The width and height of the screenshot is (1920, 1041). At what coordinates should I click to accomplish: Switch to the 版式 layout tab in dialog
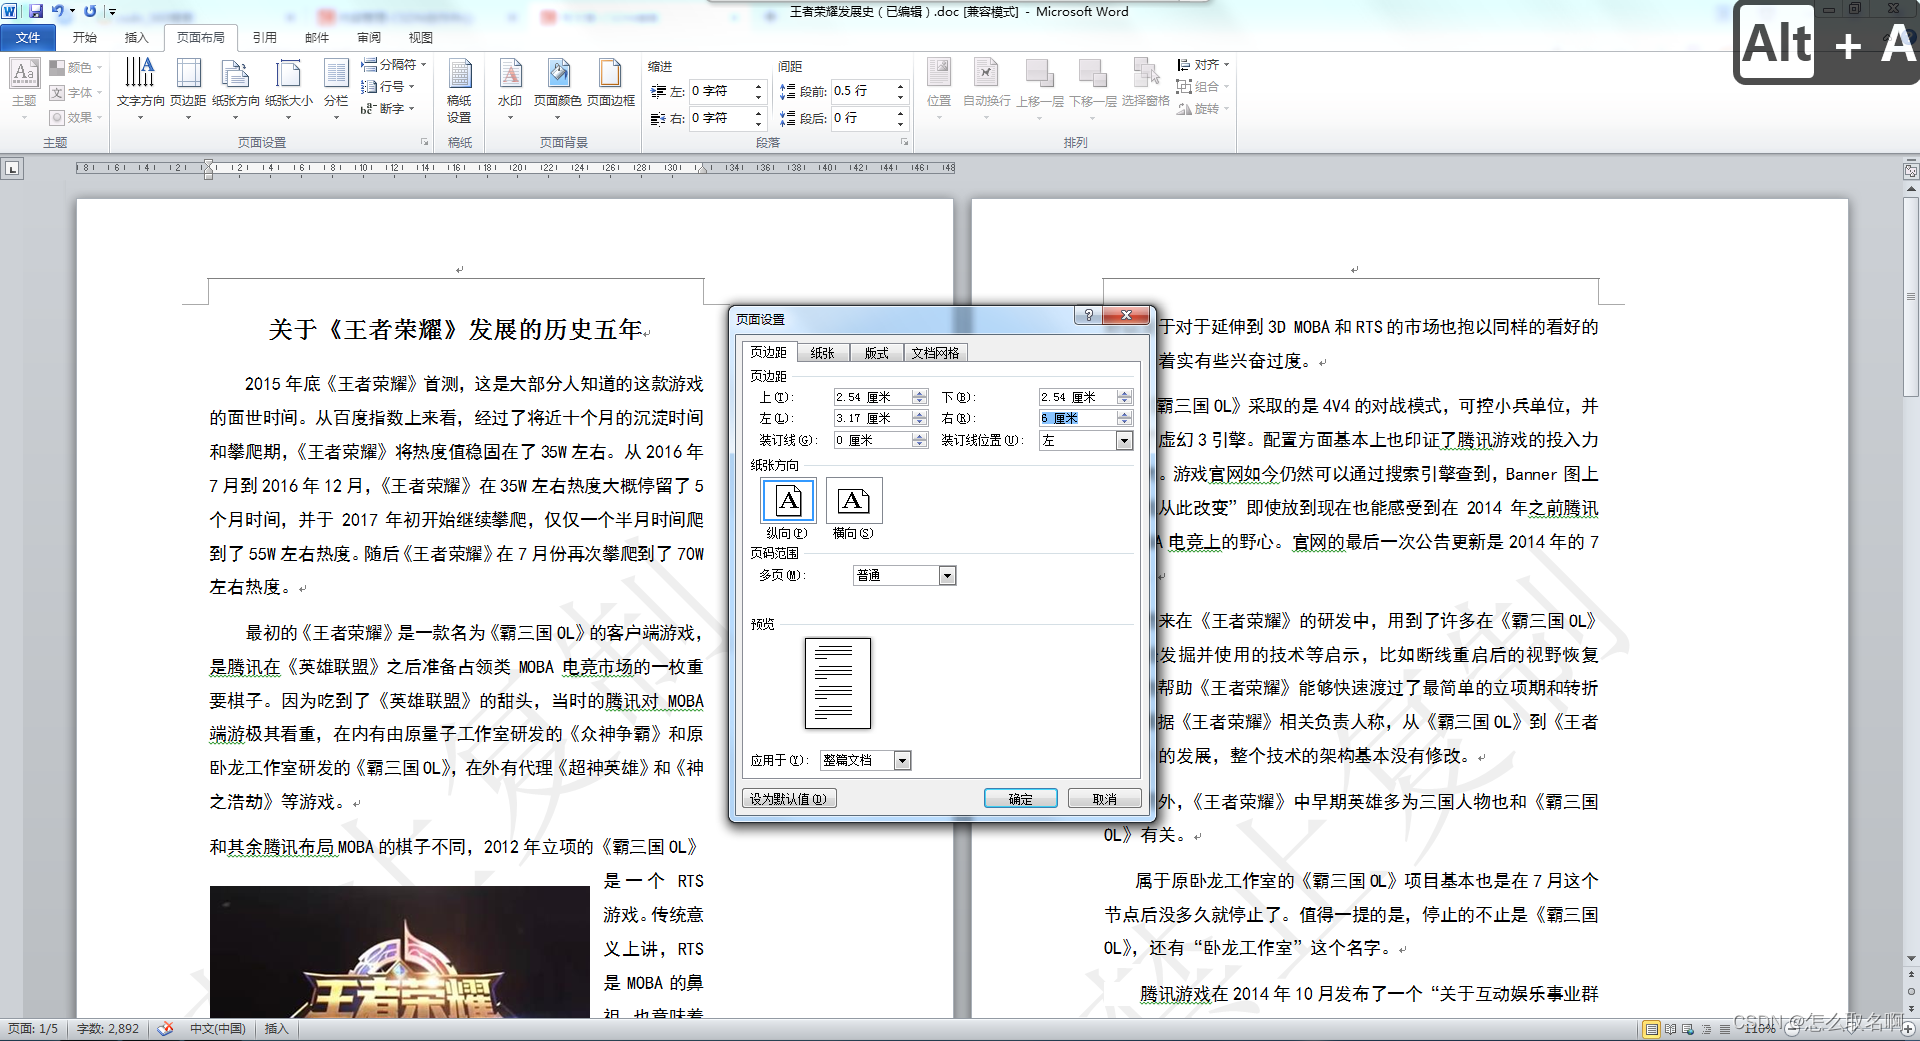(876, 353)
